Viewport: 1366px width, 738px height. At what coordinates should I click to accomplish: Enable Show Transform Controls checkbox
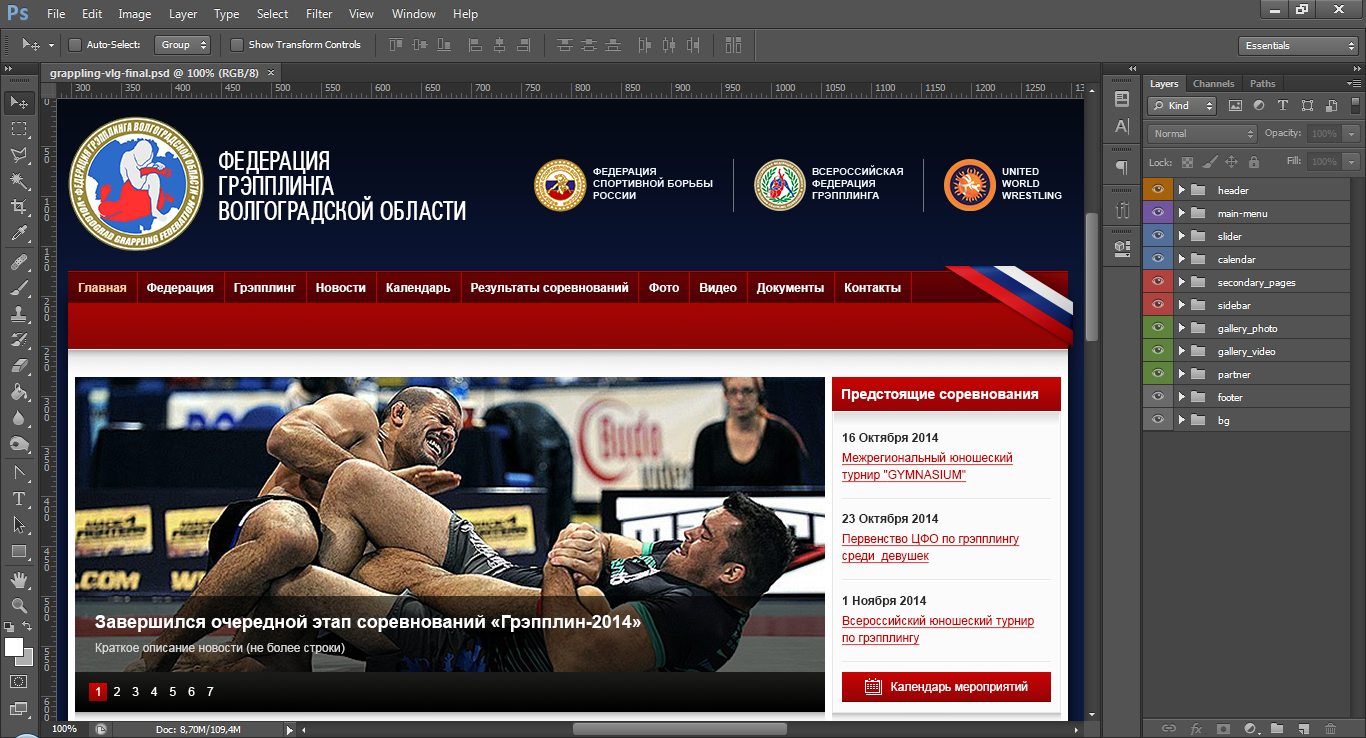click(x=236, y=45)
